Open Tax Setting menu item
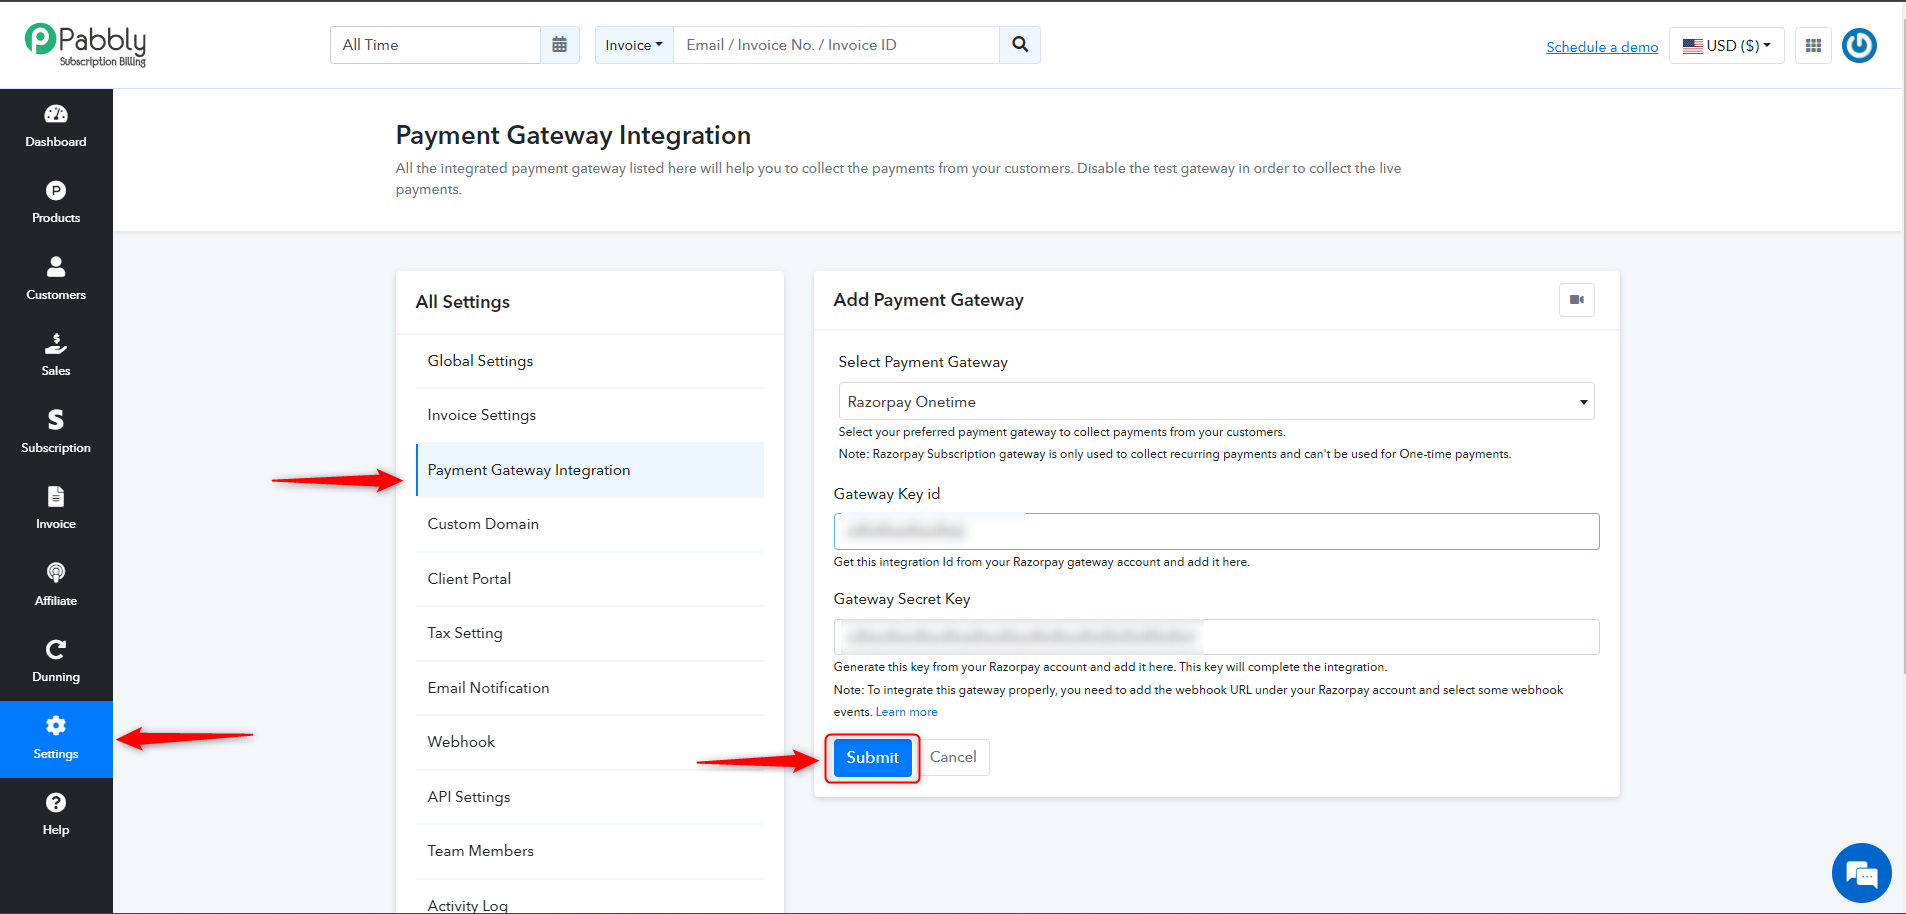The height and width of the screenshot is (914, 1906). [x=590, y=633]
